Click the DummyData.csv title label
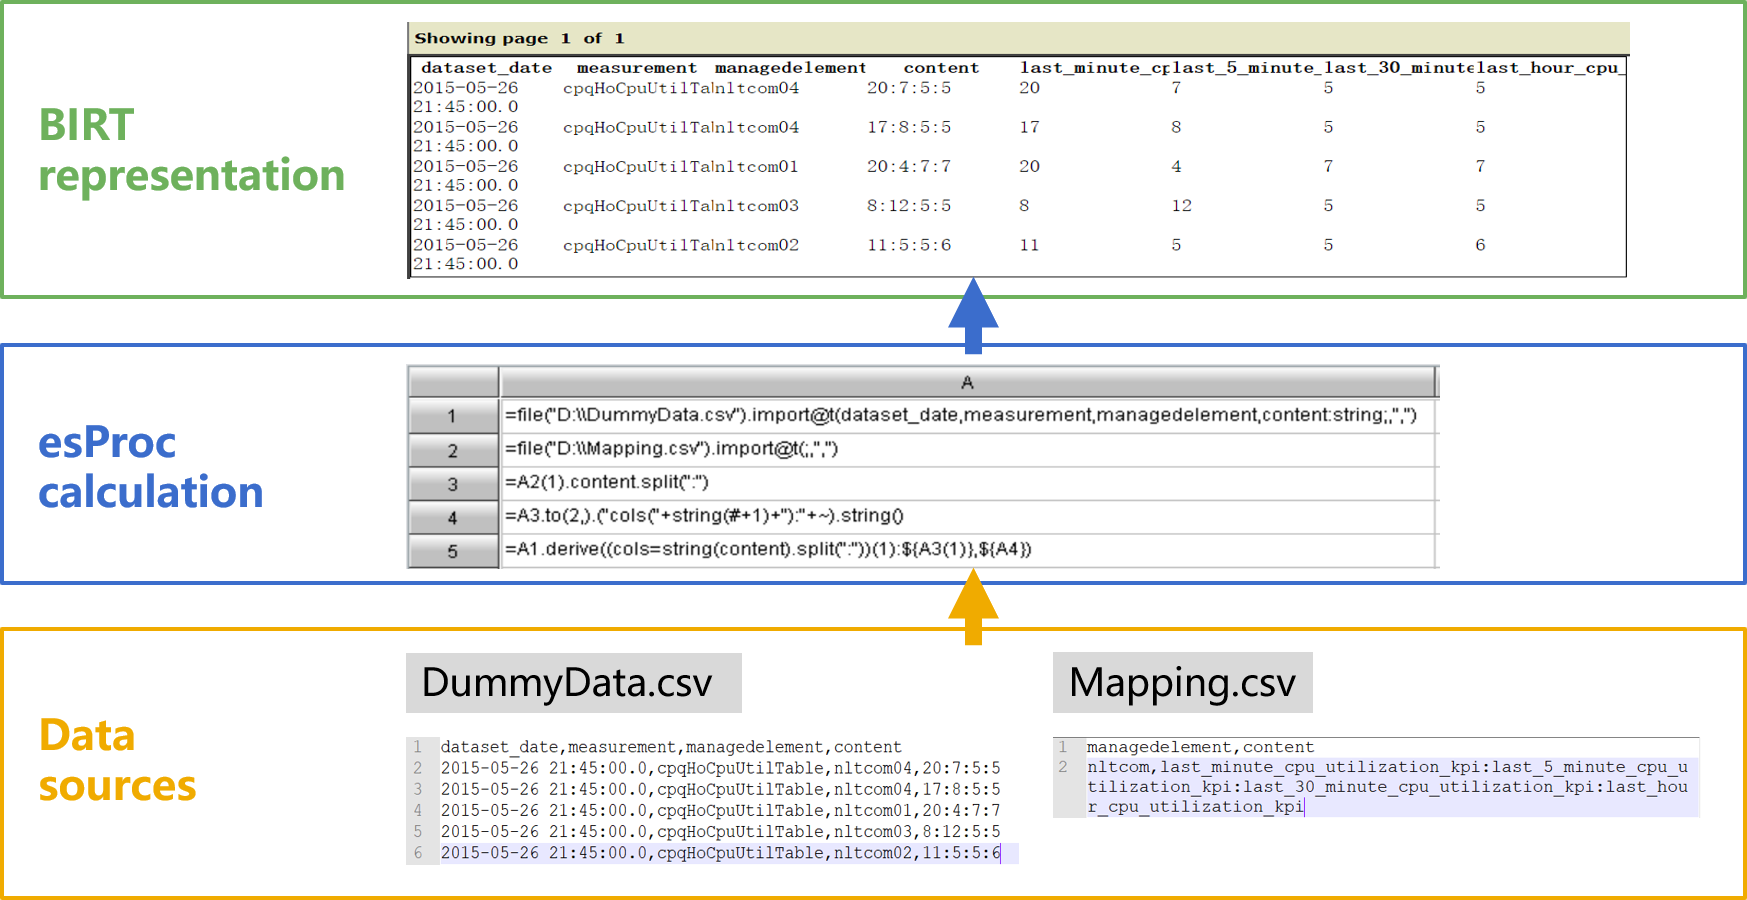1747x900 pixels. (x=573, y=683)
